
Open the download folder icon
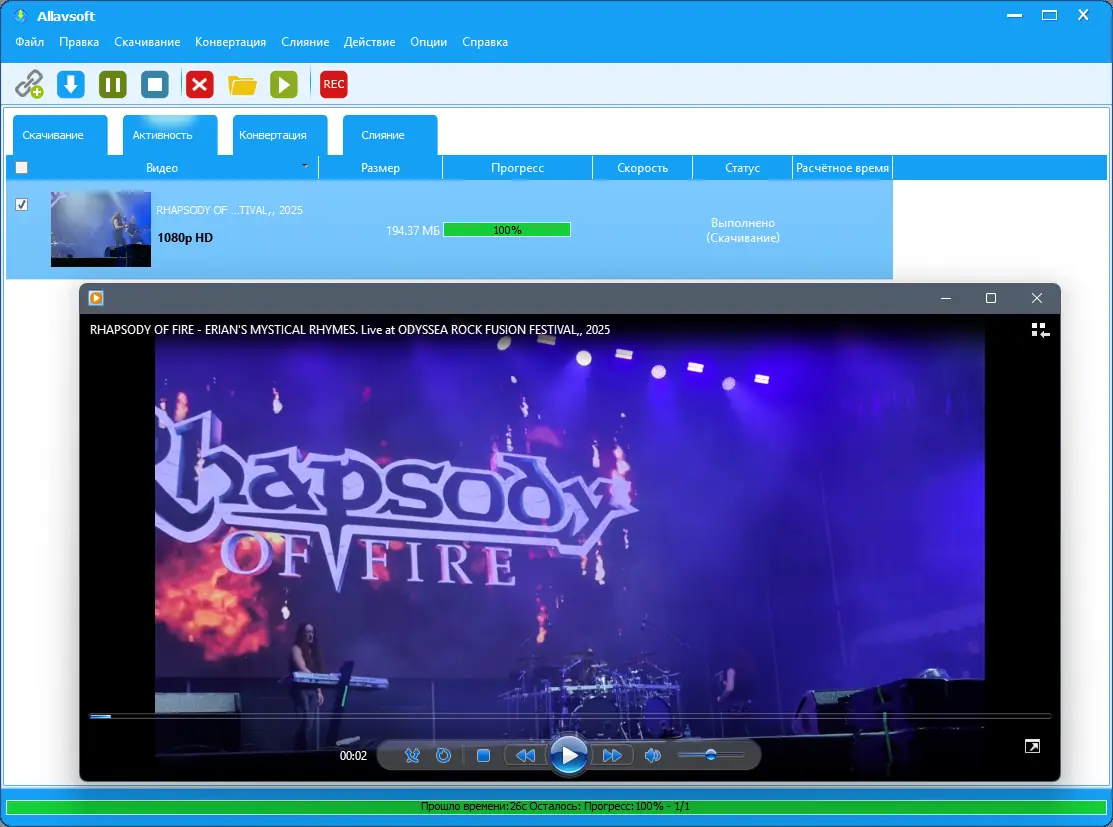(x=242, y=84)
